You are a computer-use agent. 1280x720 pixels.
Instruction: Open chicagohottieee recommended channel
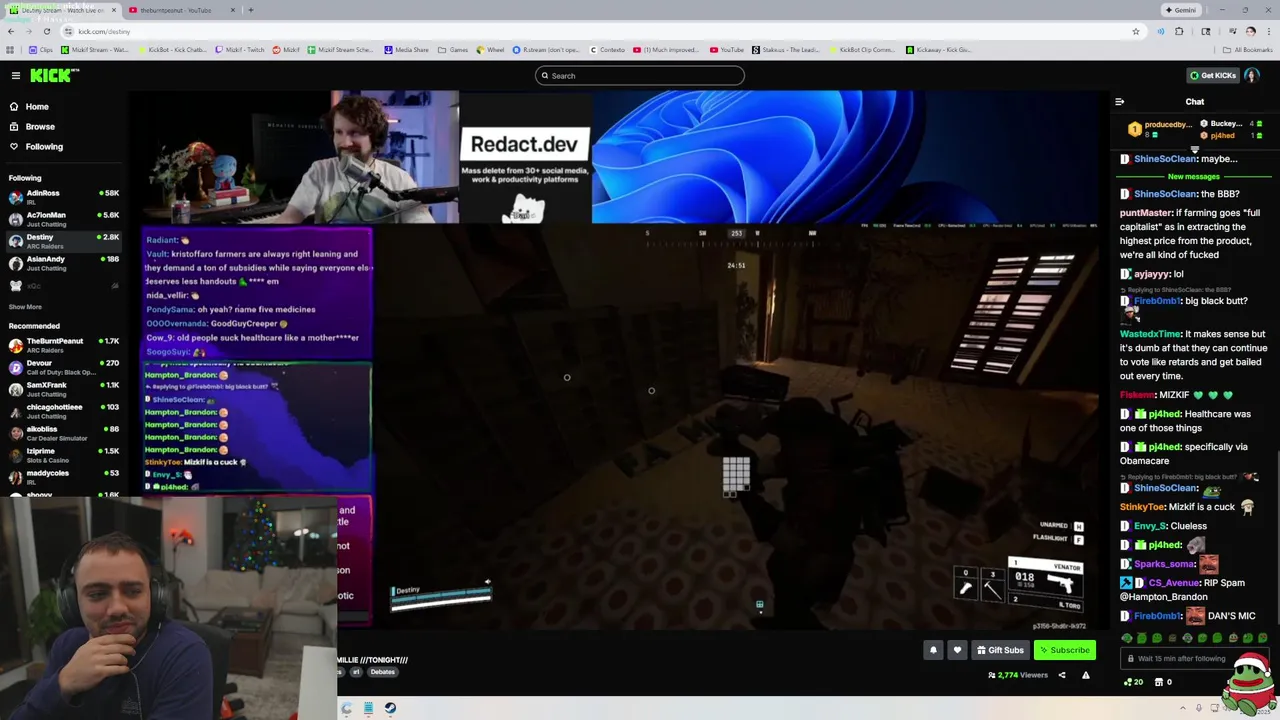pyautogui.click(x=62, y=411)
